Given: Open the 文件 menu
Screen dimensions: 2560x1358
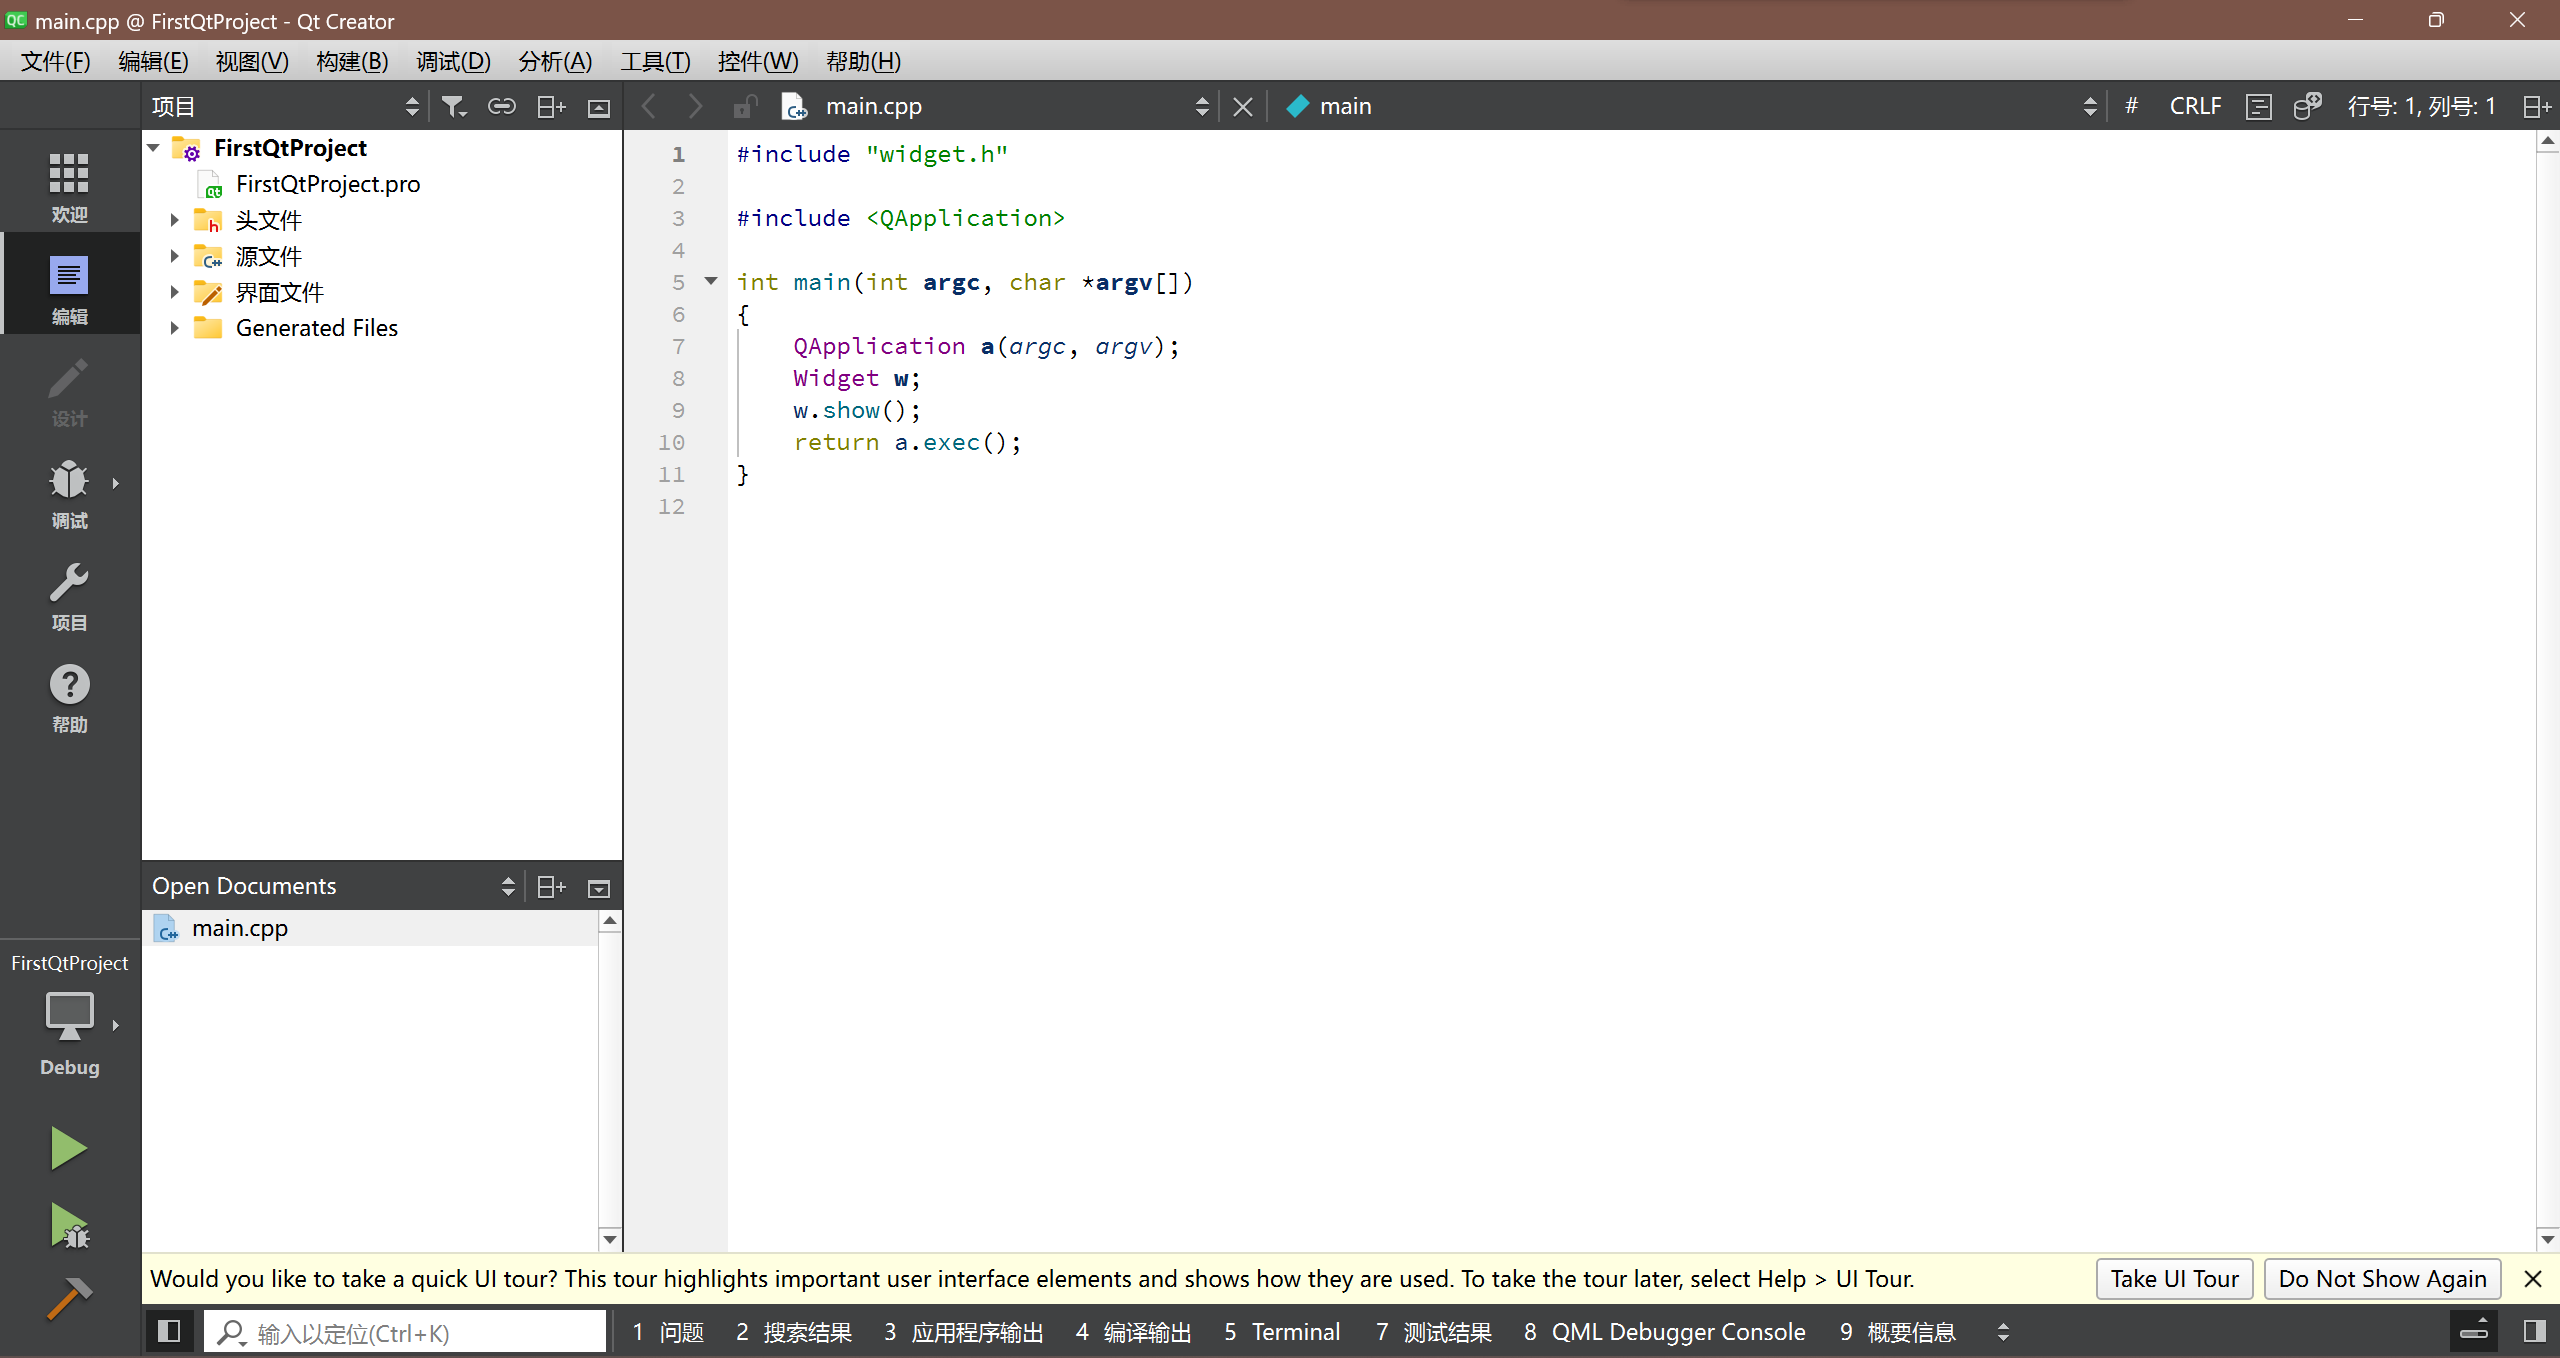Looking at the screenshot, I should tap(56, 61).
